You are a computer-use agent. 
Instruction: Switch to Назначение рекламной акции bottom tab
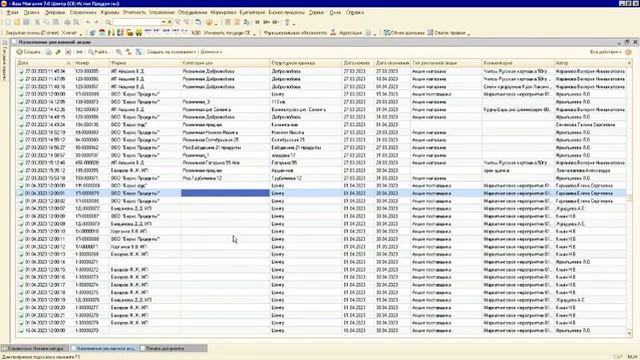coord(104,349)
